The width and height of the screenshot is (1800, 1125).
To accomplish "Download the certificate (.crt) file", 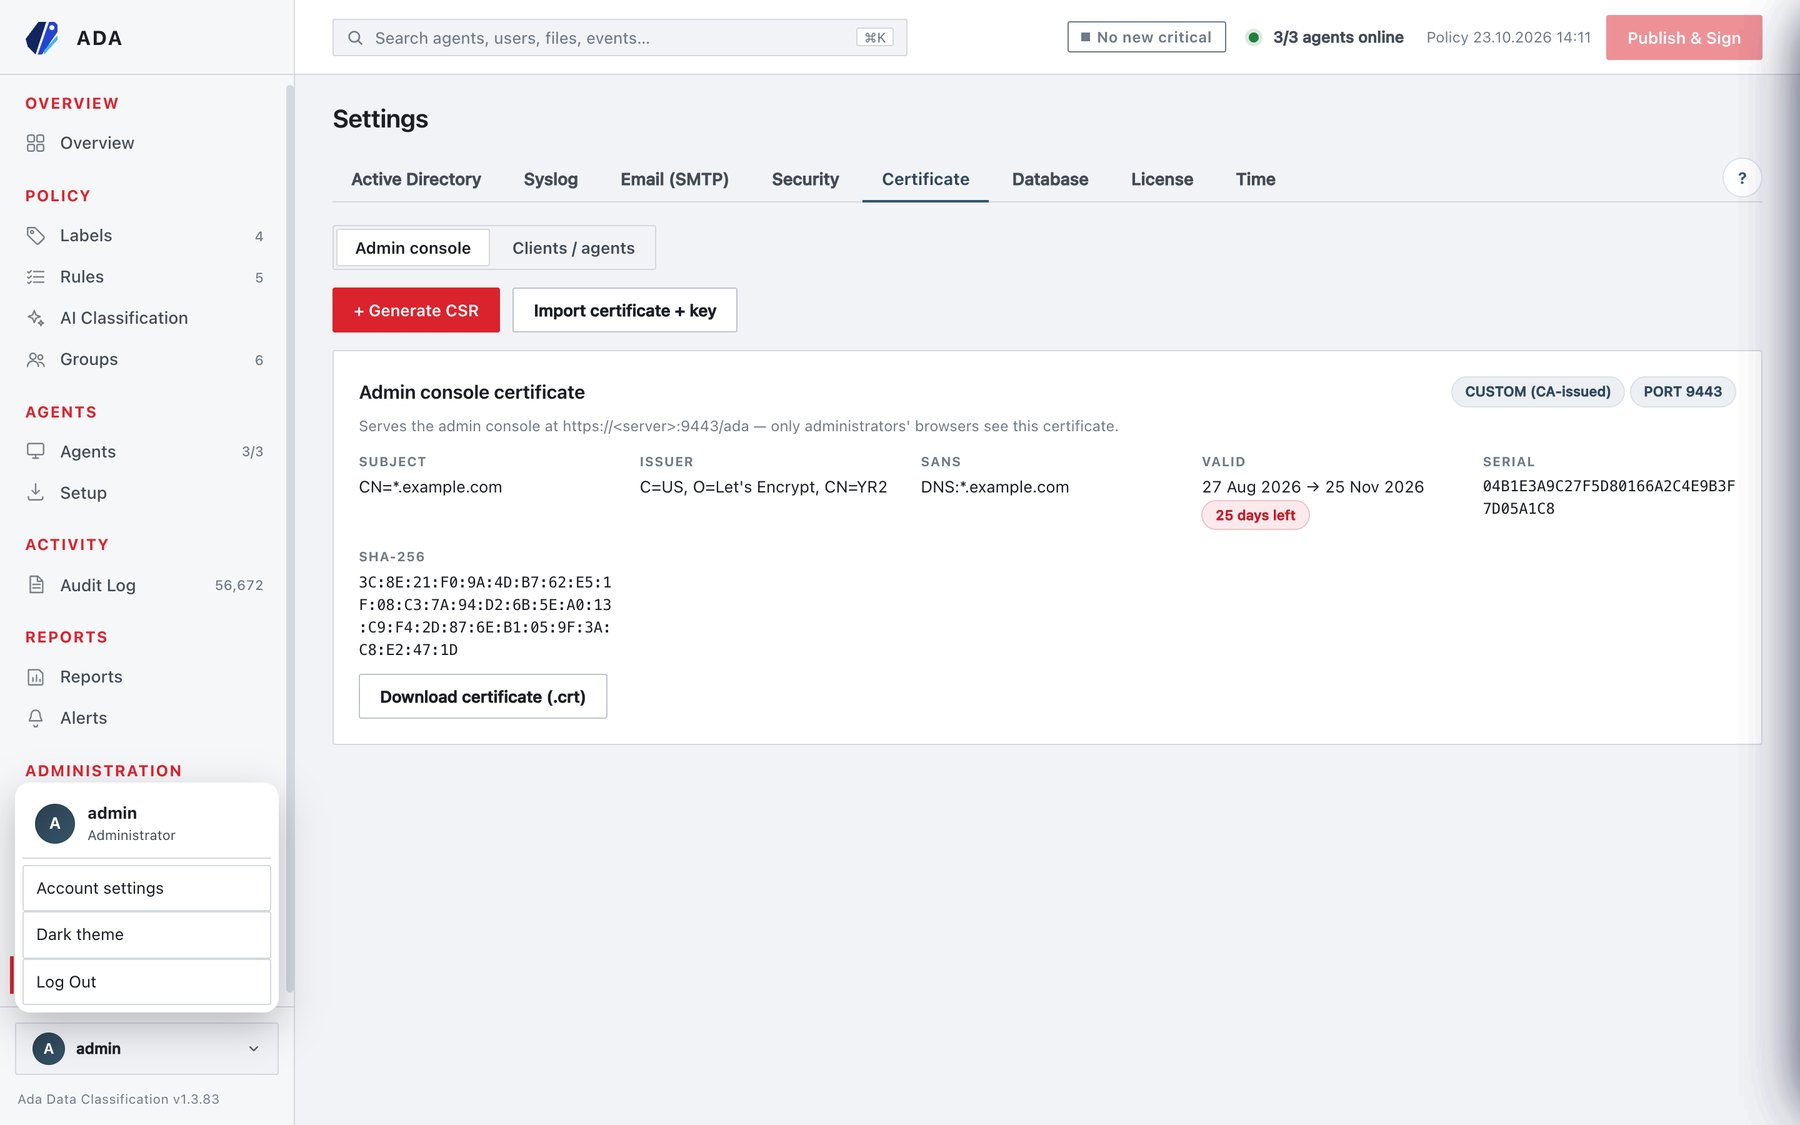I will [x=483, y=696].
